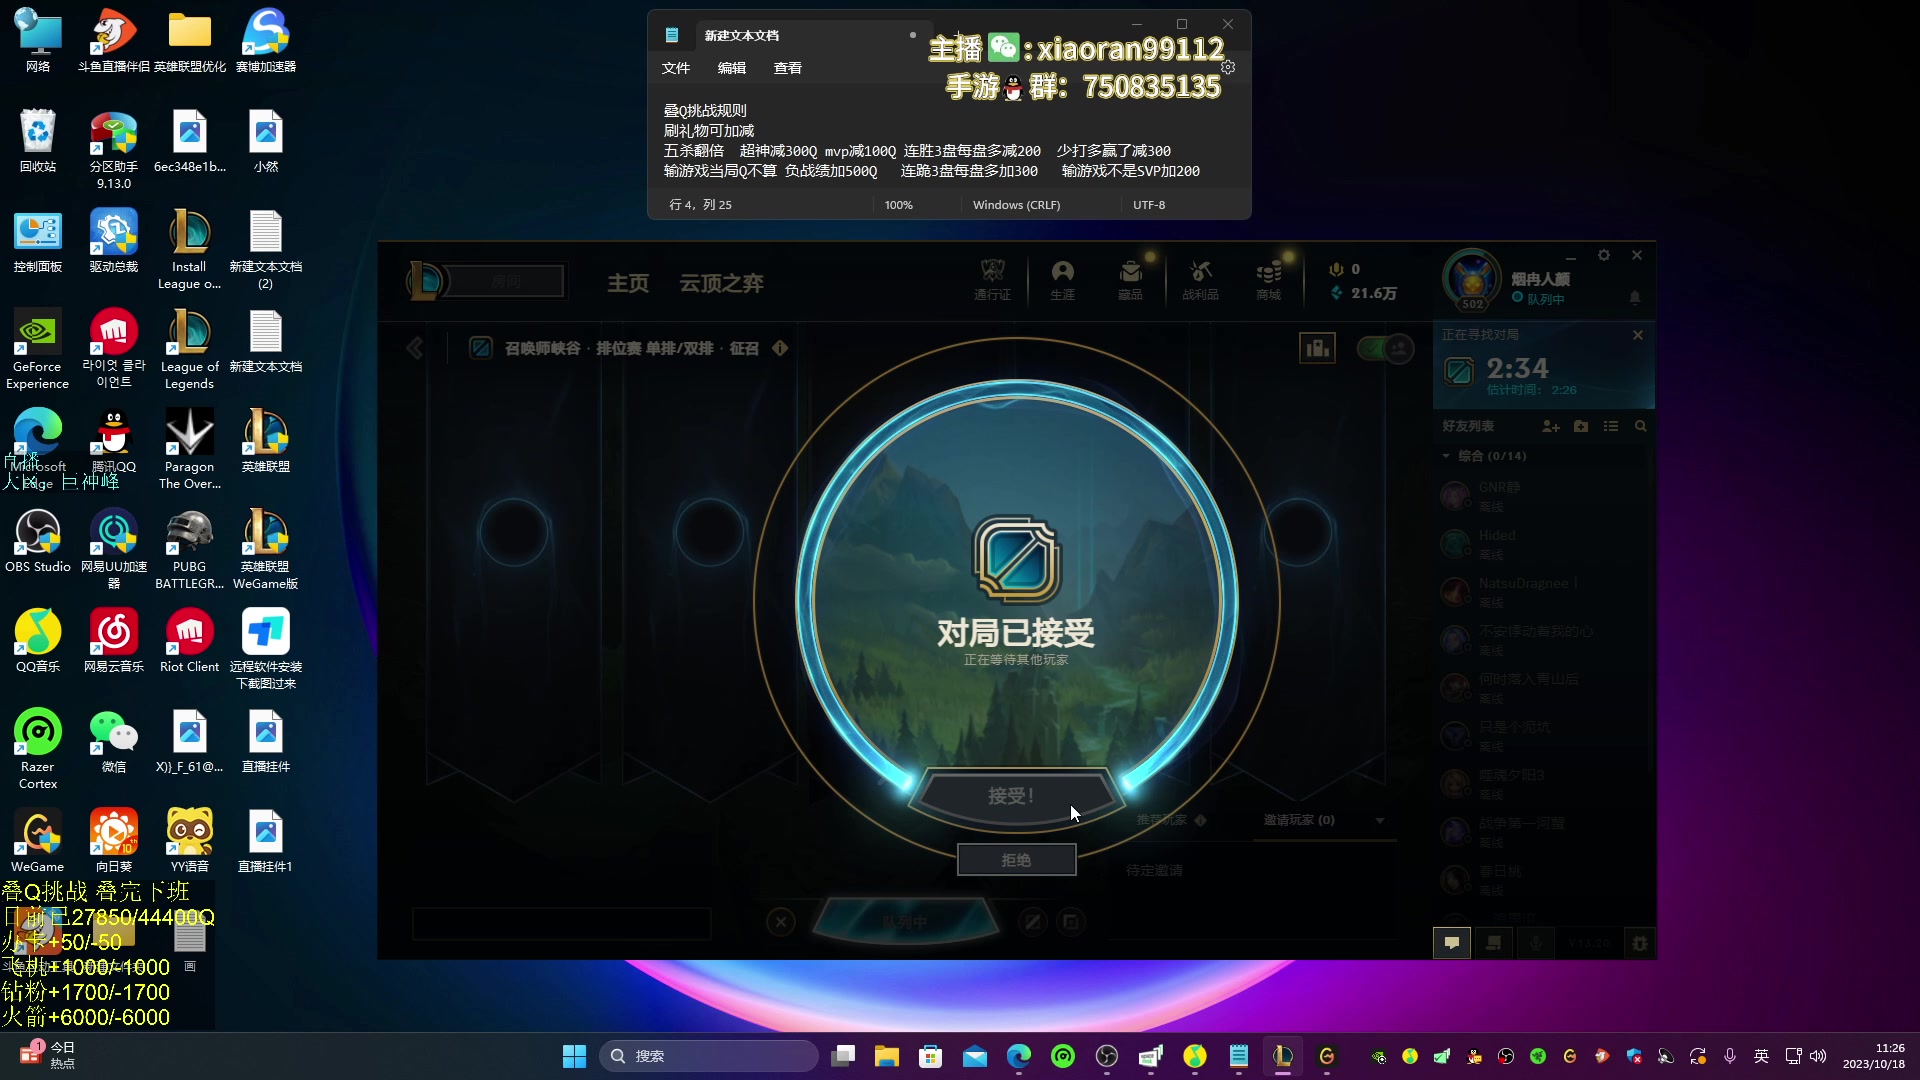Close the 正在寻找对局 queue timer panel

pos(1638,335)
